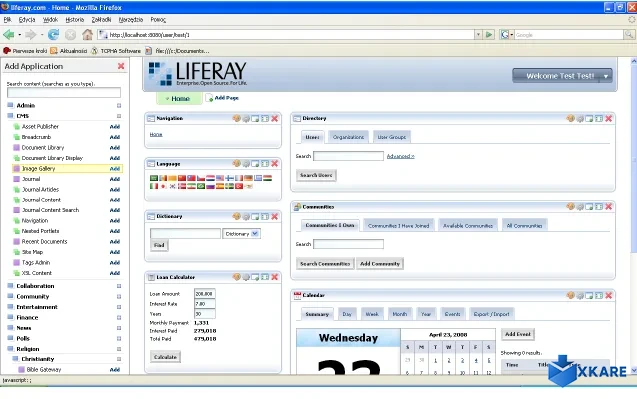Remove the Language portlet with red X

pyautogui.click(x=275, y=164)
